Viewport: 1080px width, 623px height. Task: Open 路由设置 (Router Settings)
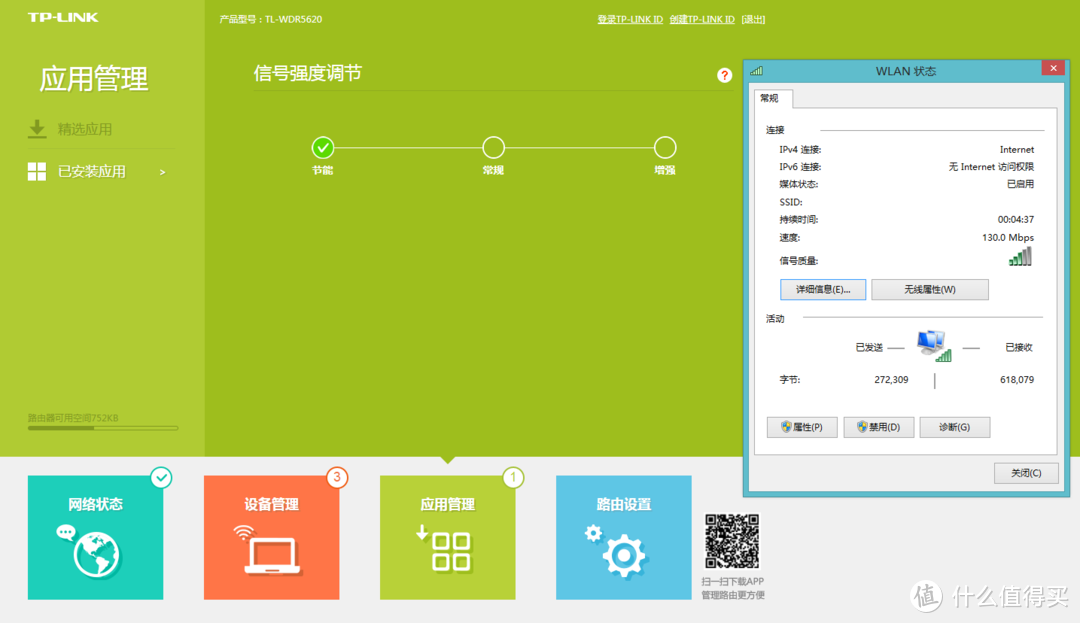[x=623, y=537]
